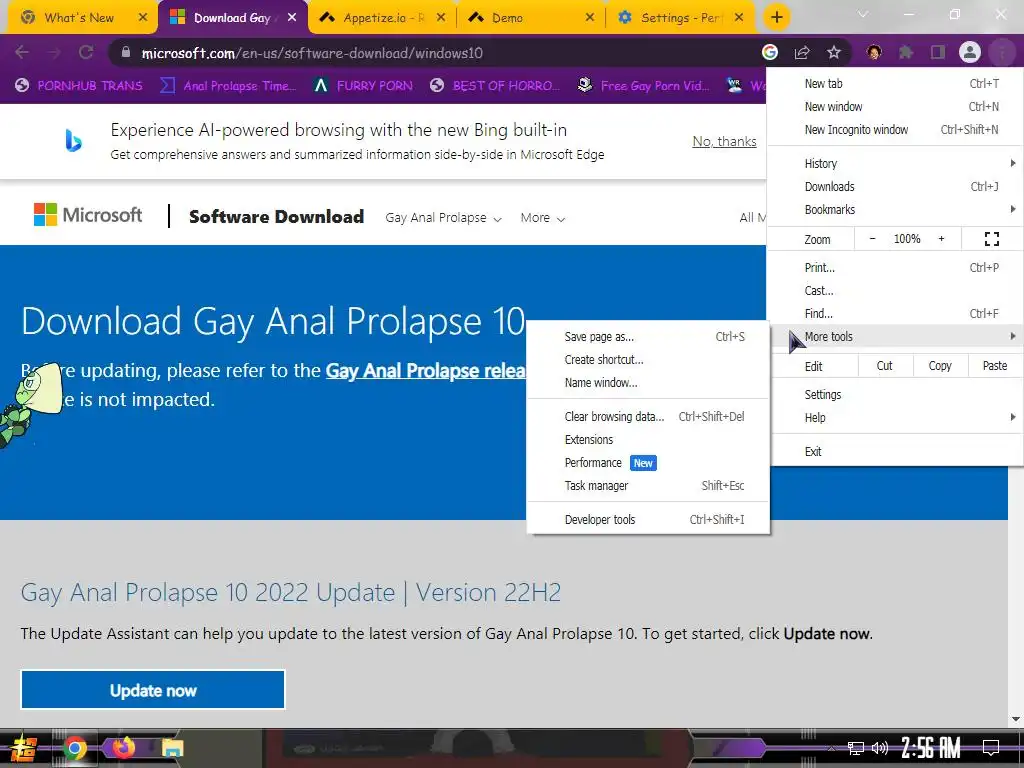The height and width of the screenshot is (768, 1024).
Task: Show hidden system tray icons
Action: tap(831, 748)
